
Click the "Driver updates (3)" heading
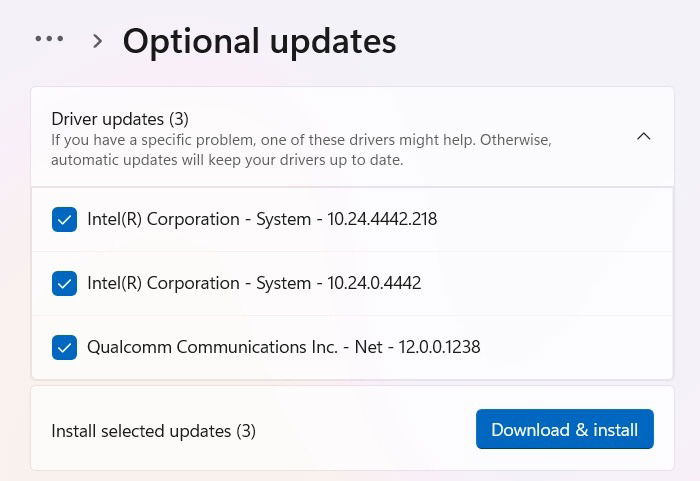(x=121, y=118)
